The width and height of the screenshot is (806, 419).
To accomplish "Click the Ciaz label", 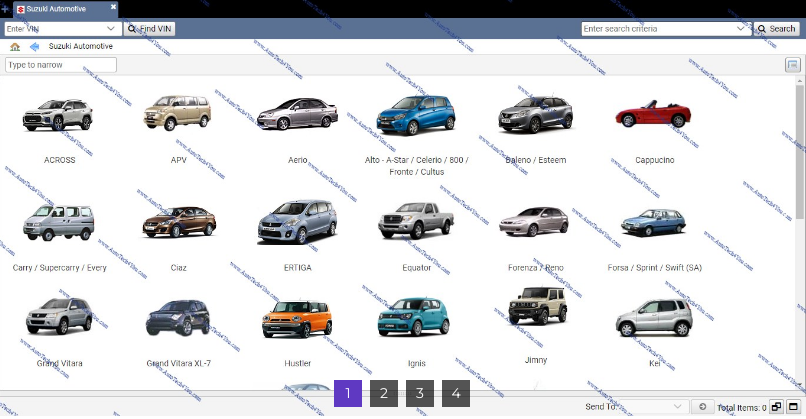I will point(178,267).
